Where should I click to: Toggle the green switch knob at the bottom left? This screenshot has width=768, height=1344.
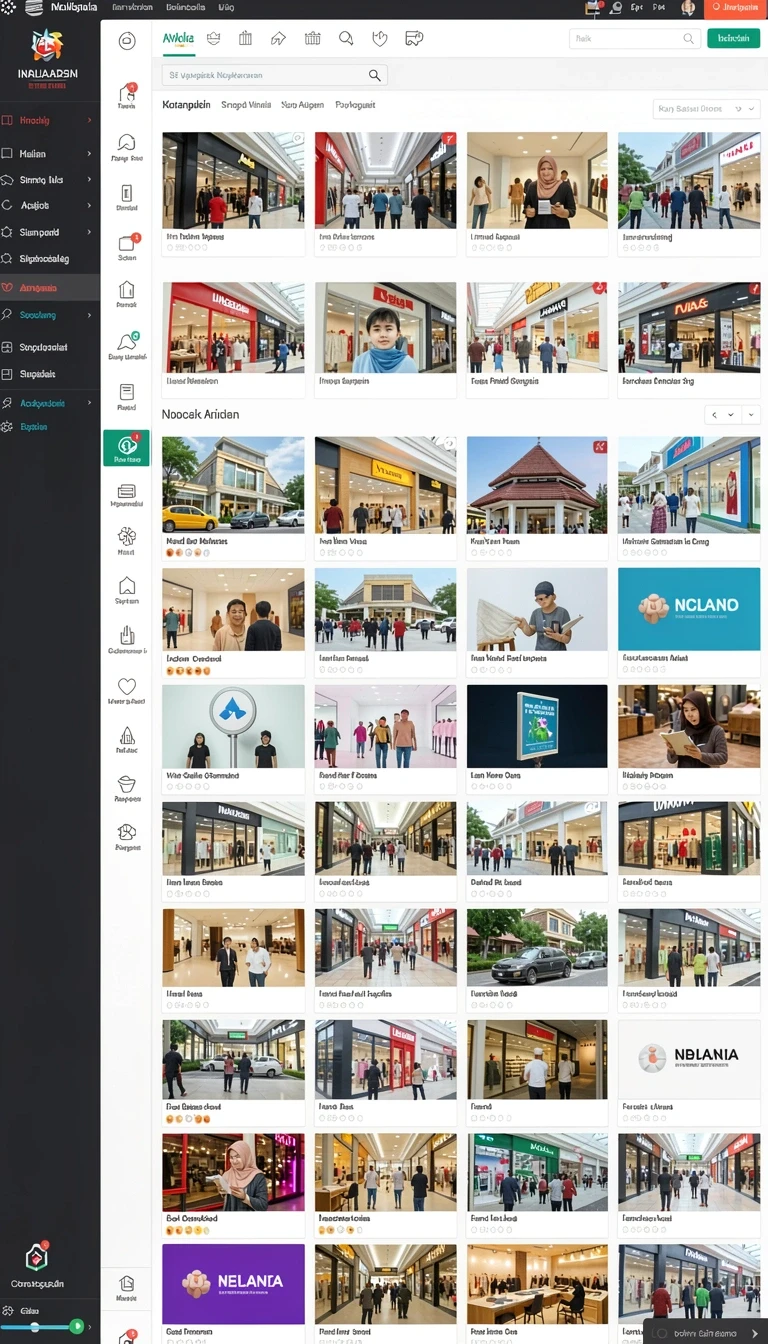[x=77, y=1326]
